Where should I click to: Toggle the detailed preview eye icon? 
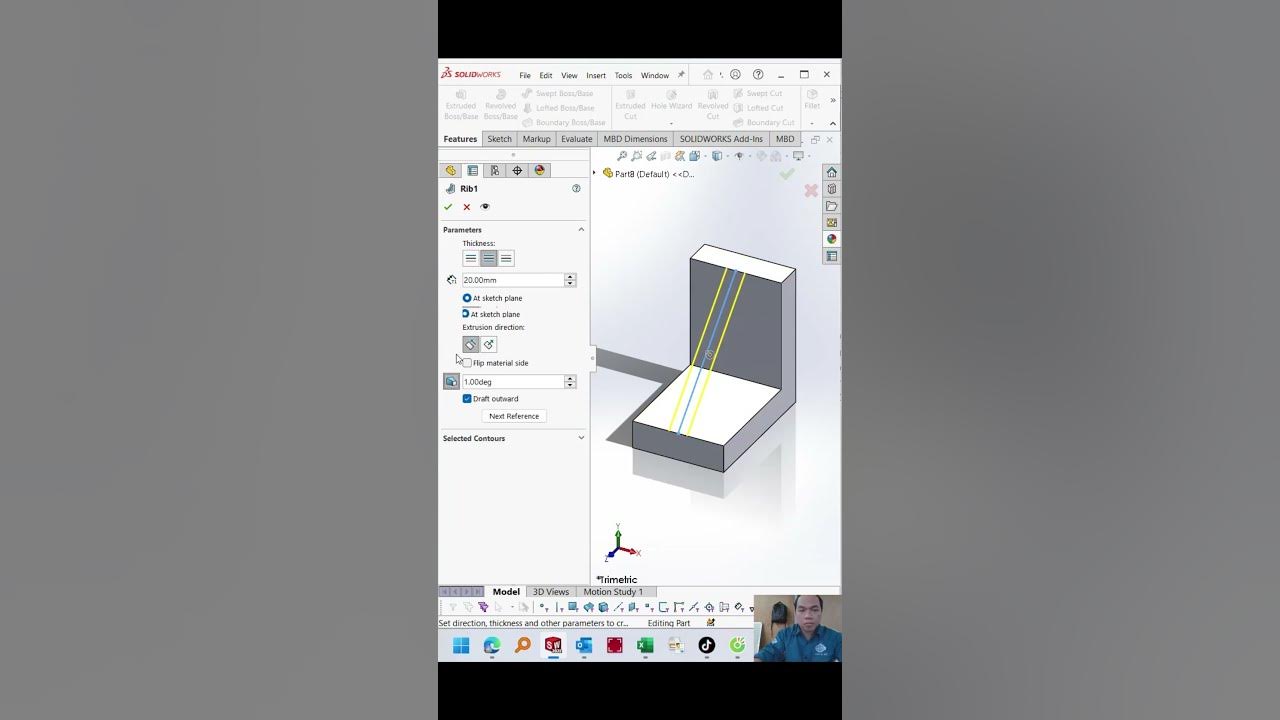485,207
